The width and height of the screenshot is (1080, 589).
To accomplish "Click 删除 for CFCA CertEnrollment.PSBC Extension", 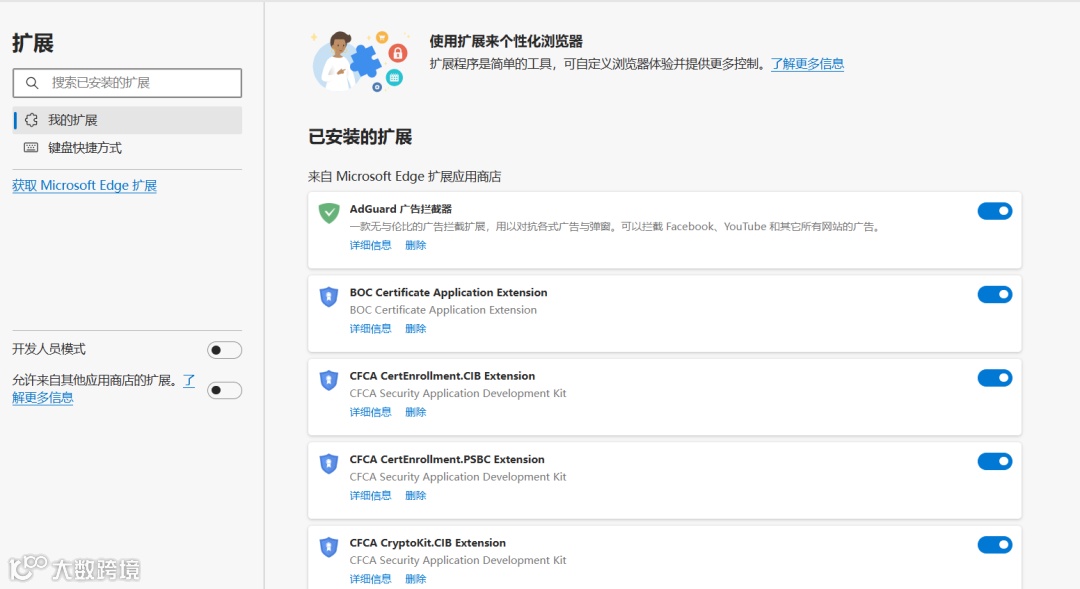I will pyautogui.click(x=415, y=495).
